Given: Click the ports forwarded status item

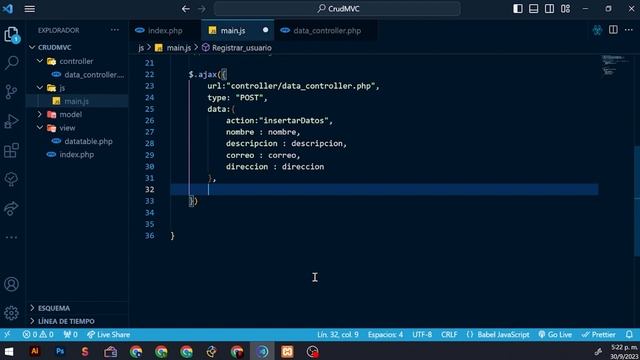Looking at the screenshot, I should [x=70, y=334].
